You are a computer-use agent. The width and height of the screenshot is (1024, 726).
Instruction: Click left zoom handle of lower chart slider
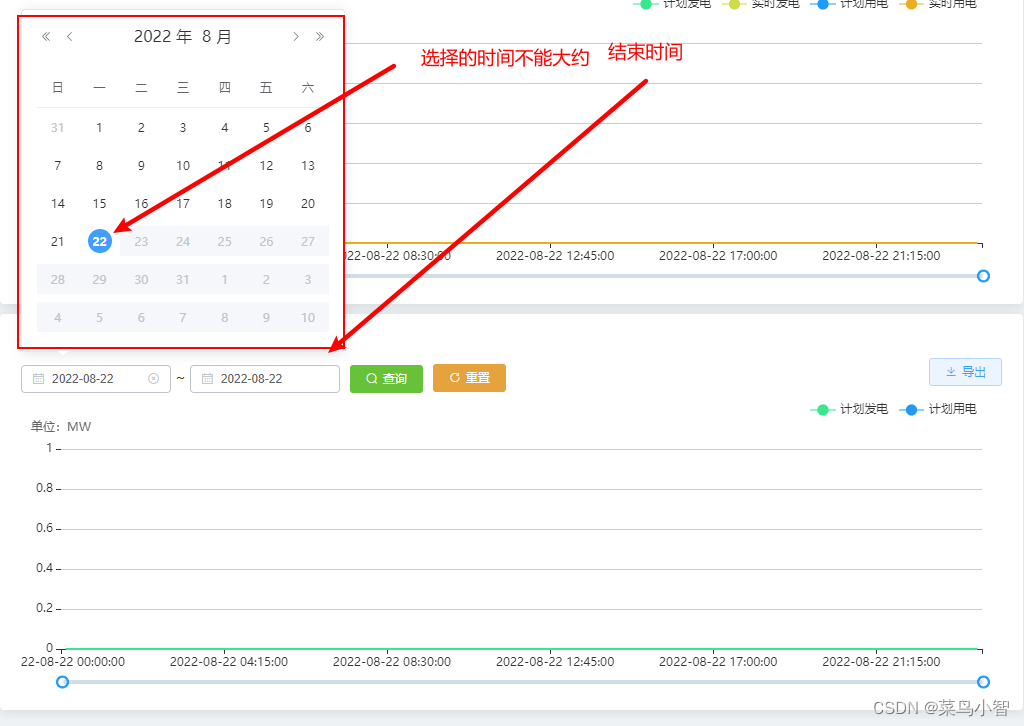click(62, 682)
